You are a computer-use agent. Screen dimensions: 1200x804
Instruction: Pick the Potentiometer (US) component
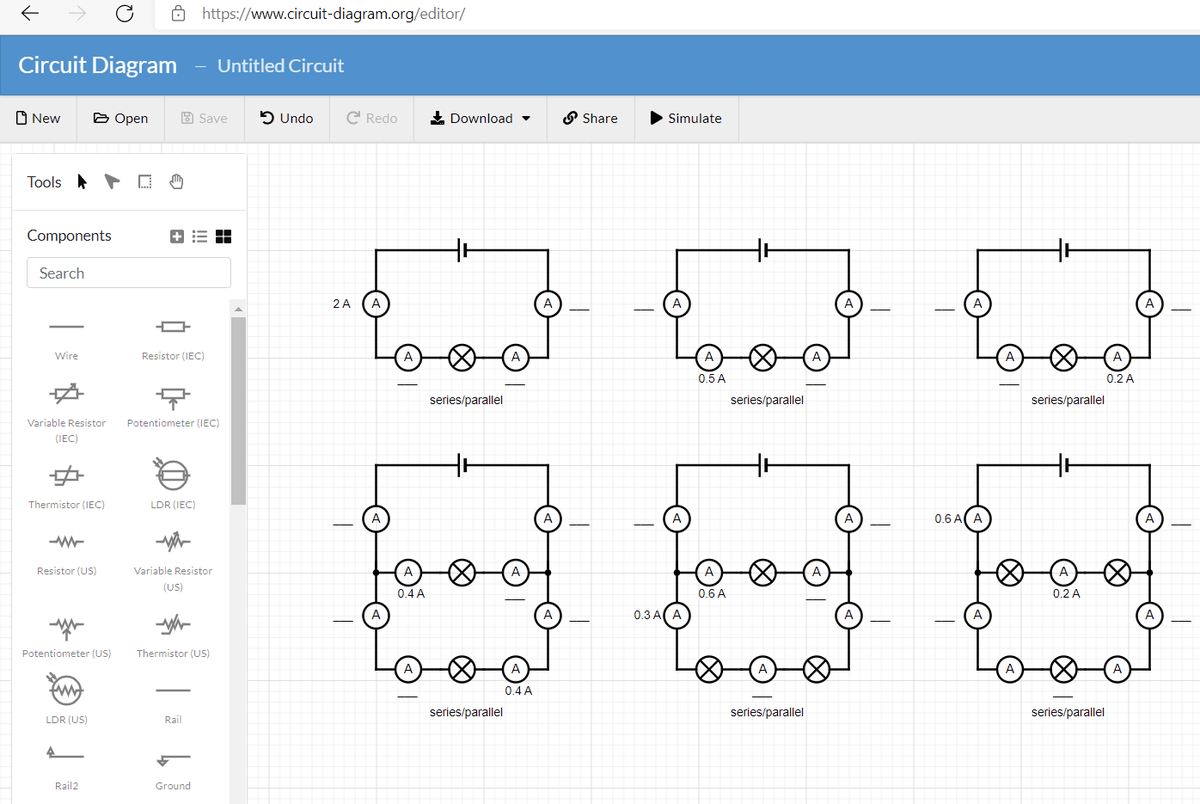67,636
